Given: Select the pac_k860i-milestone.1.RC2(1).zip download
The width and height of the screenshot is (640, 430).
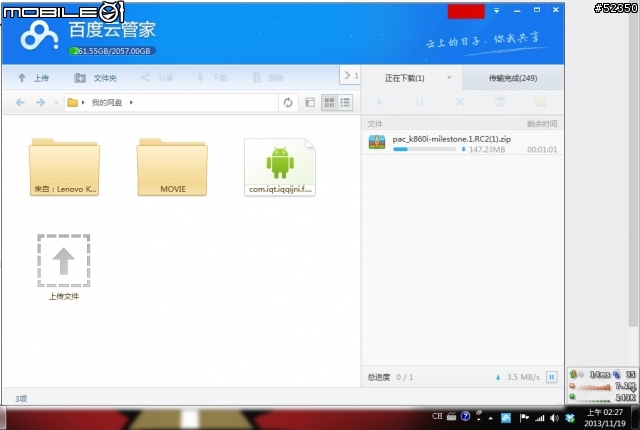Looking at the screenshot, I should click(462, 143).
